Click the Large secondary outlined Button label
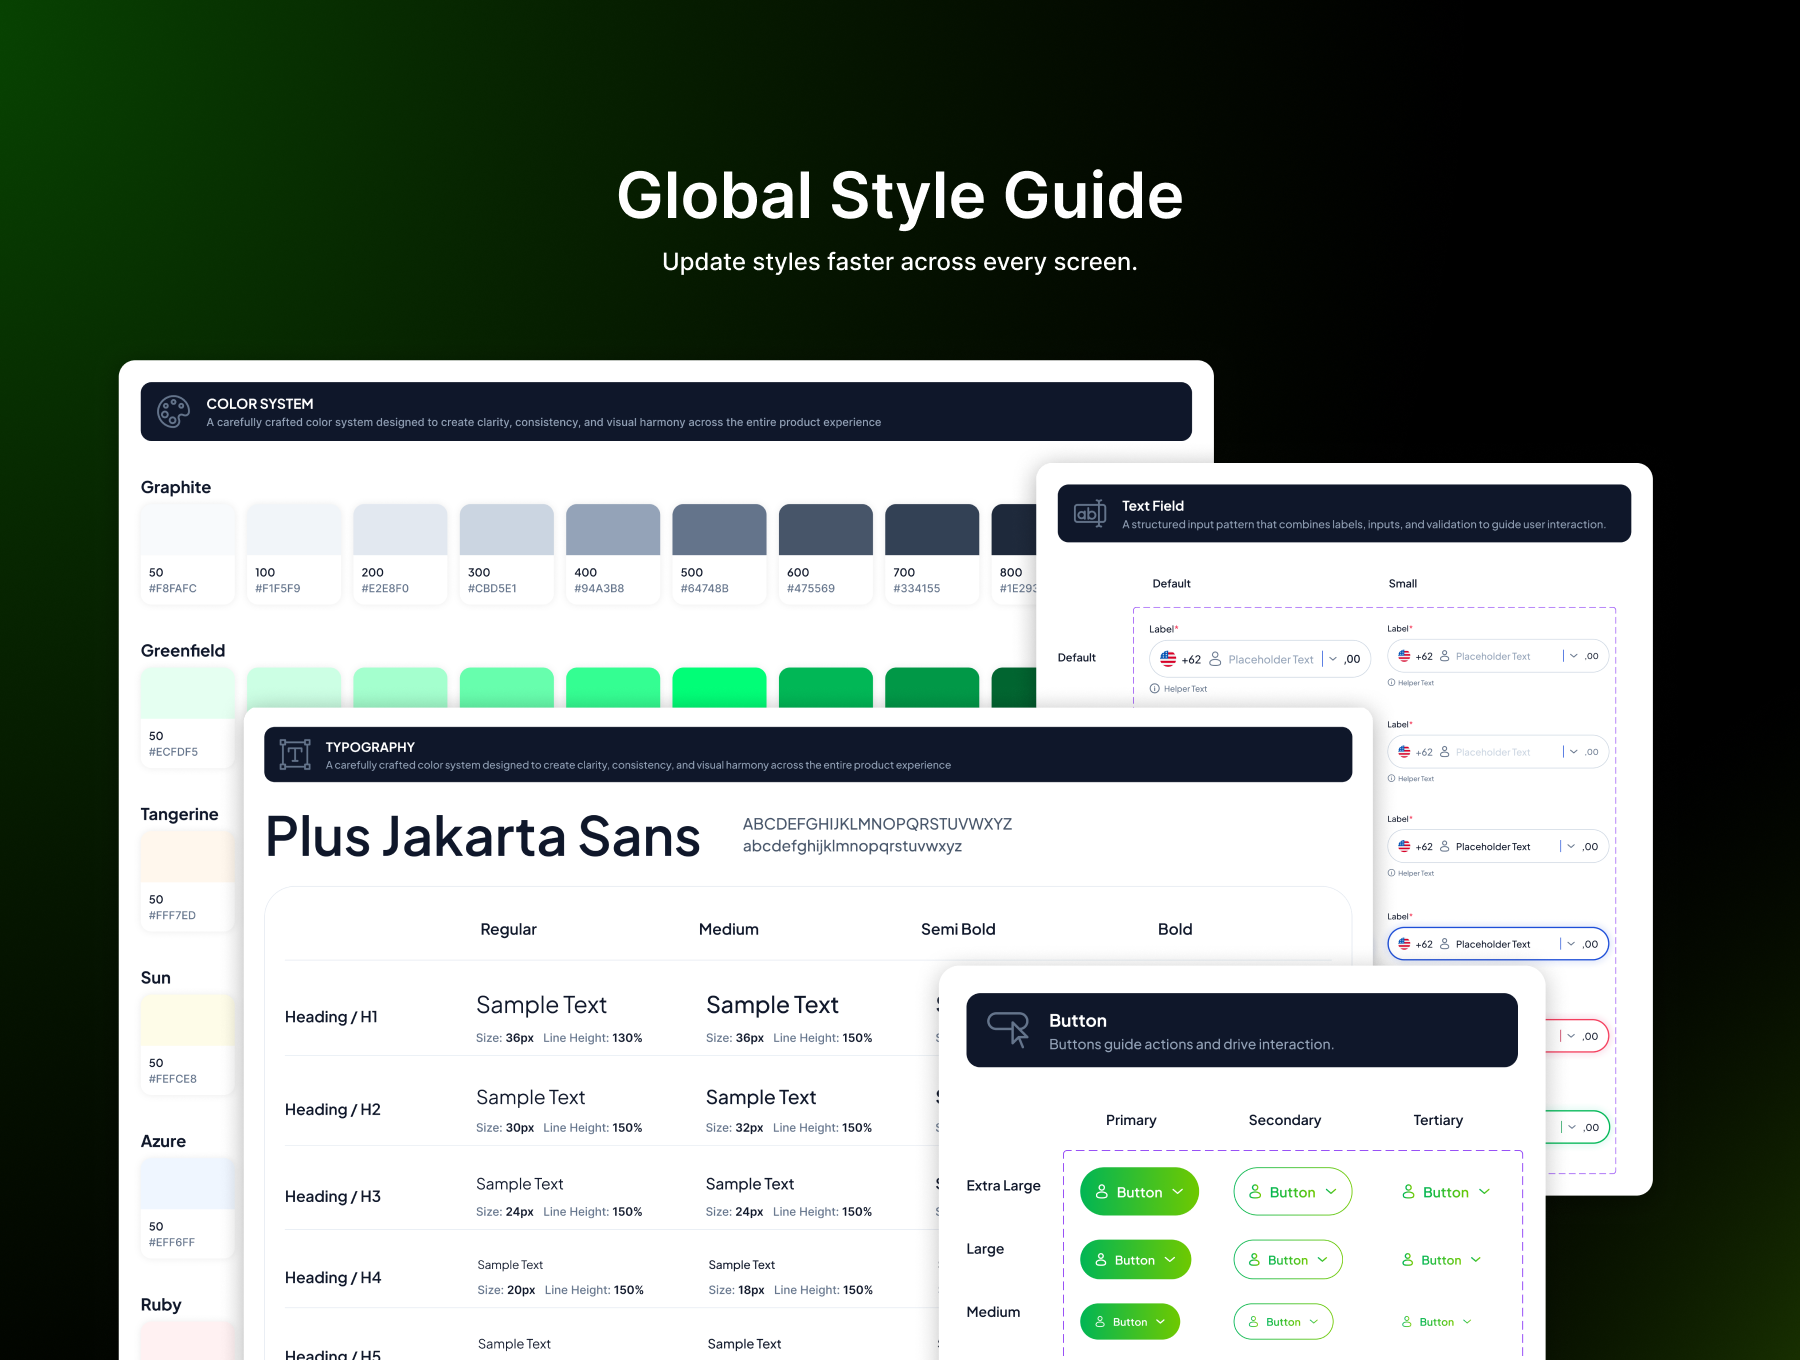Viewport: 1800px width, 1360px height. coord(1288,1260)
